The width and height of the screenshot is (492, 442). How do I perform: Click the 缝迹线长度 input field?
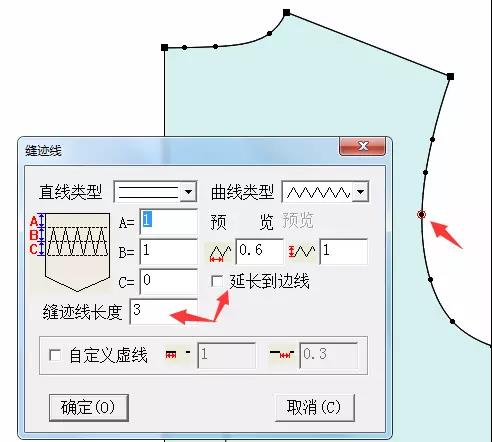point(163,311)
